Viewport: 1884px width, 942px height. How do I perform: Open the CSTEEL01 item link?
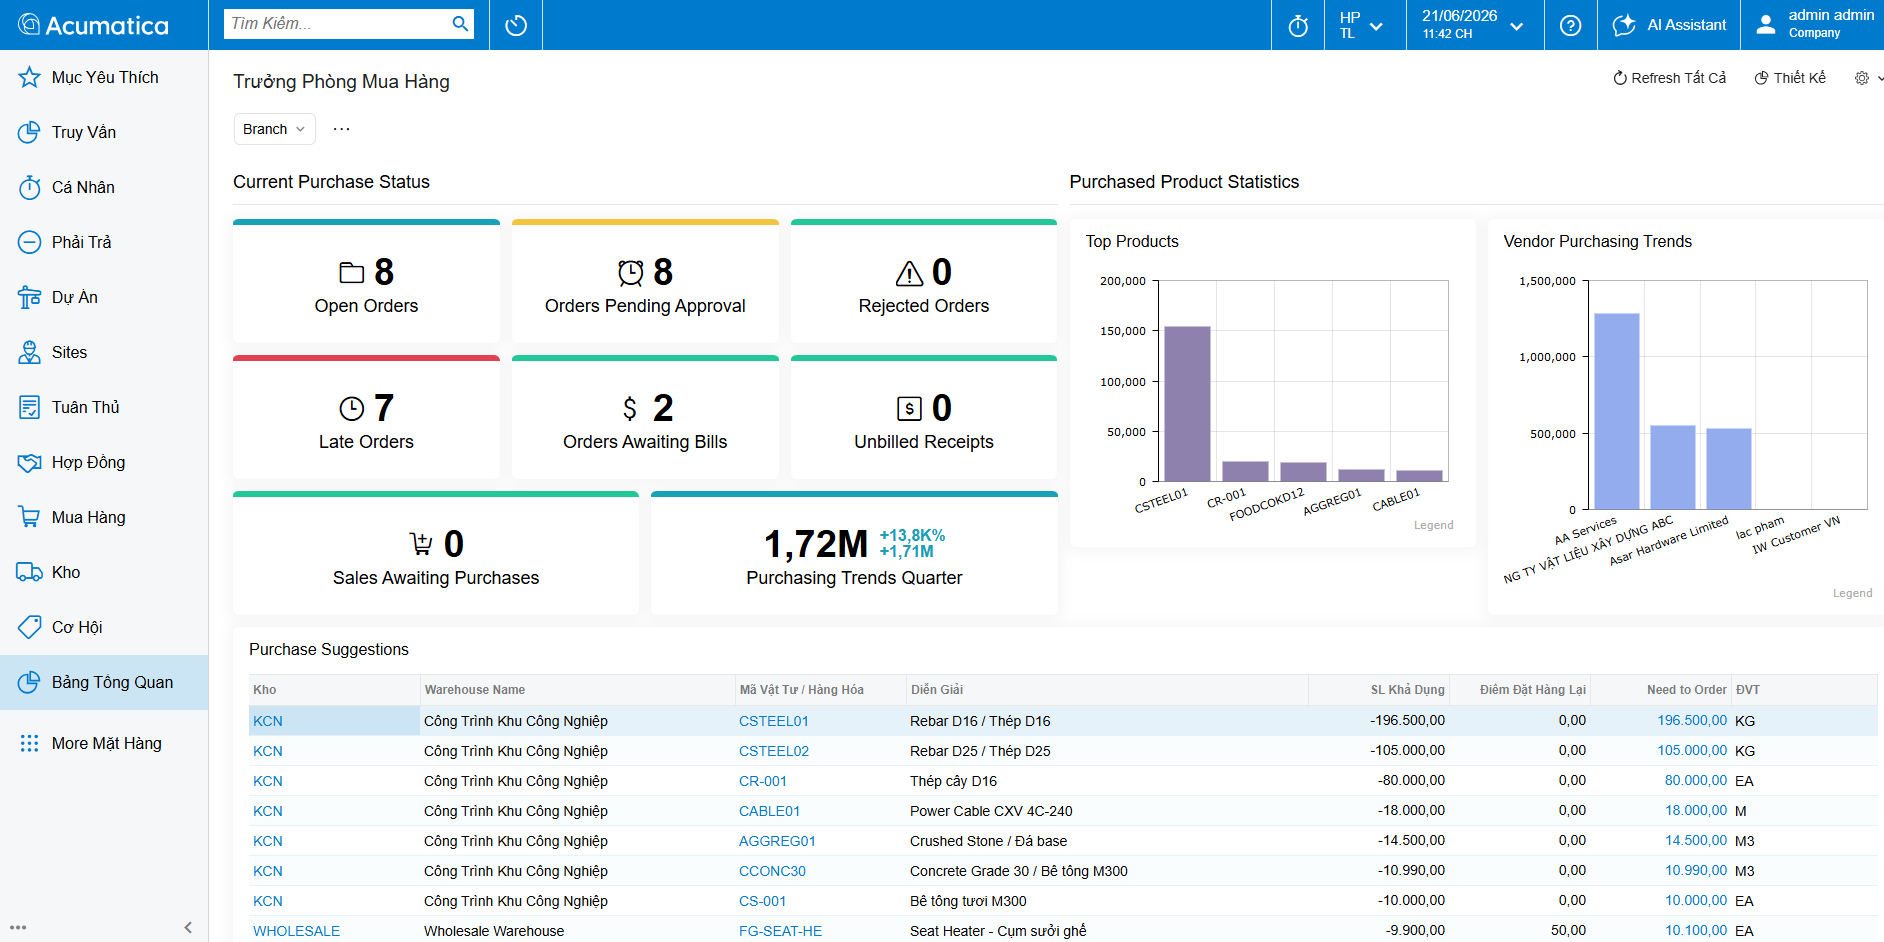(x=773, y=721)
